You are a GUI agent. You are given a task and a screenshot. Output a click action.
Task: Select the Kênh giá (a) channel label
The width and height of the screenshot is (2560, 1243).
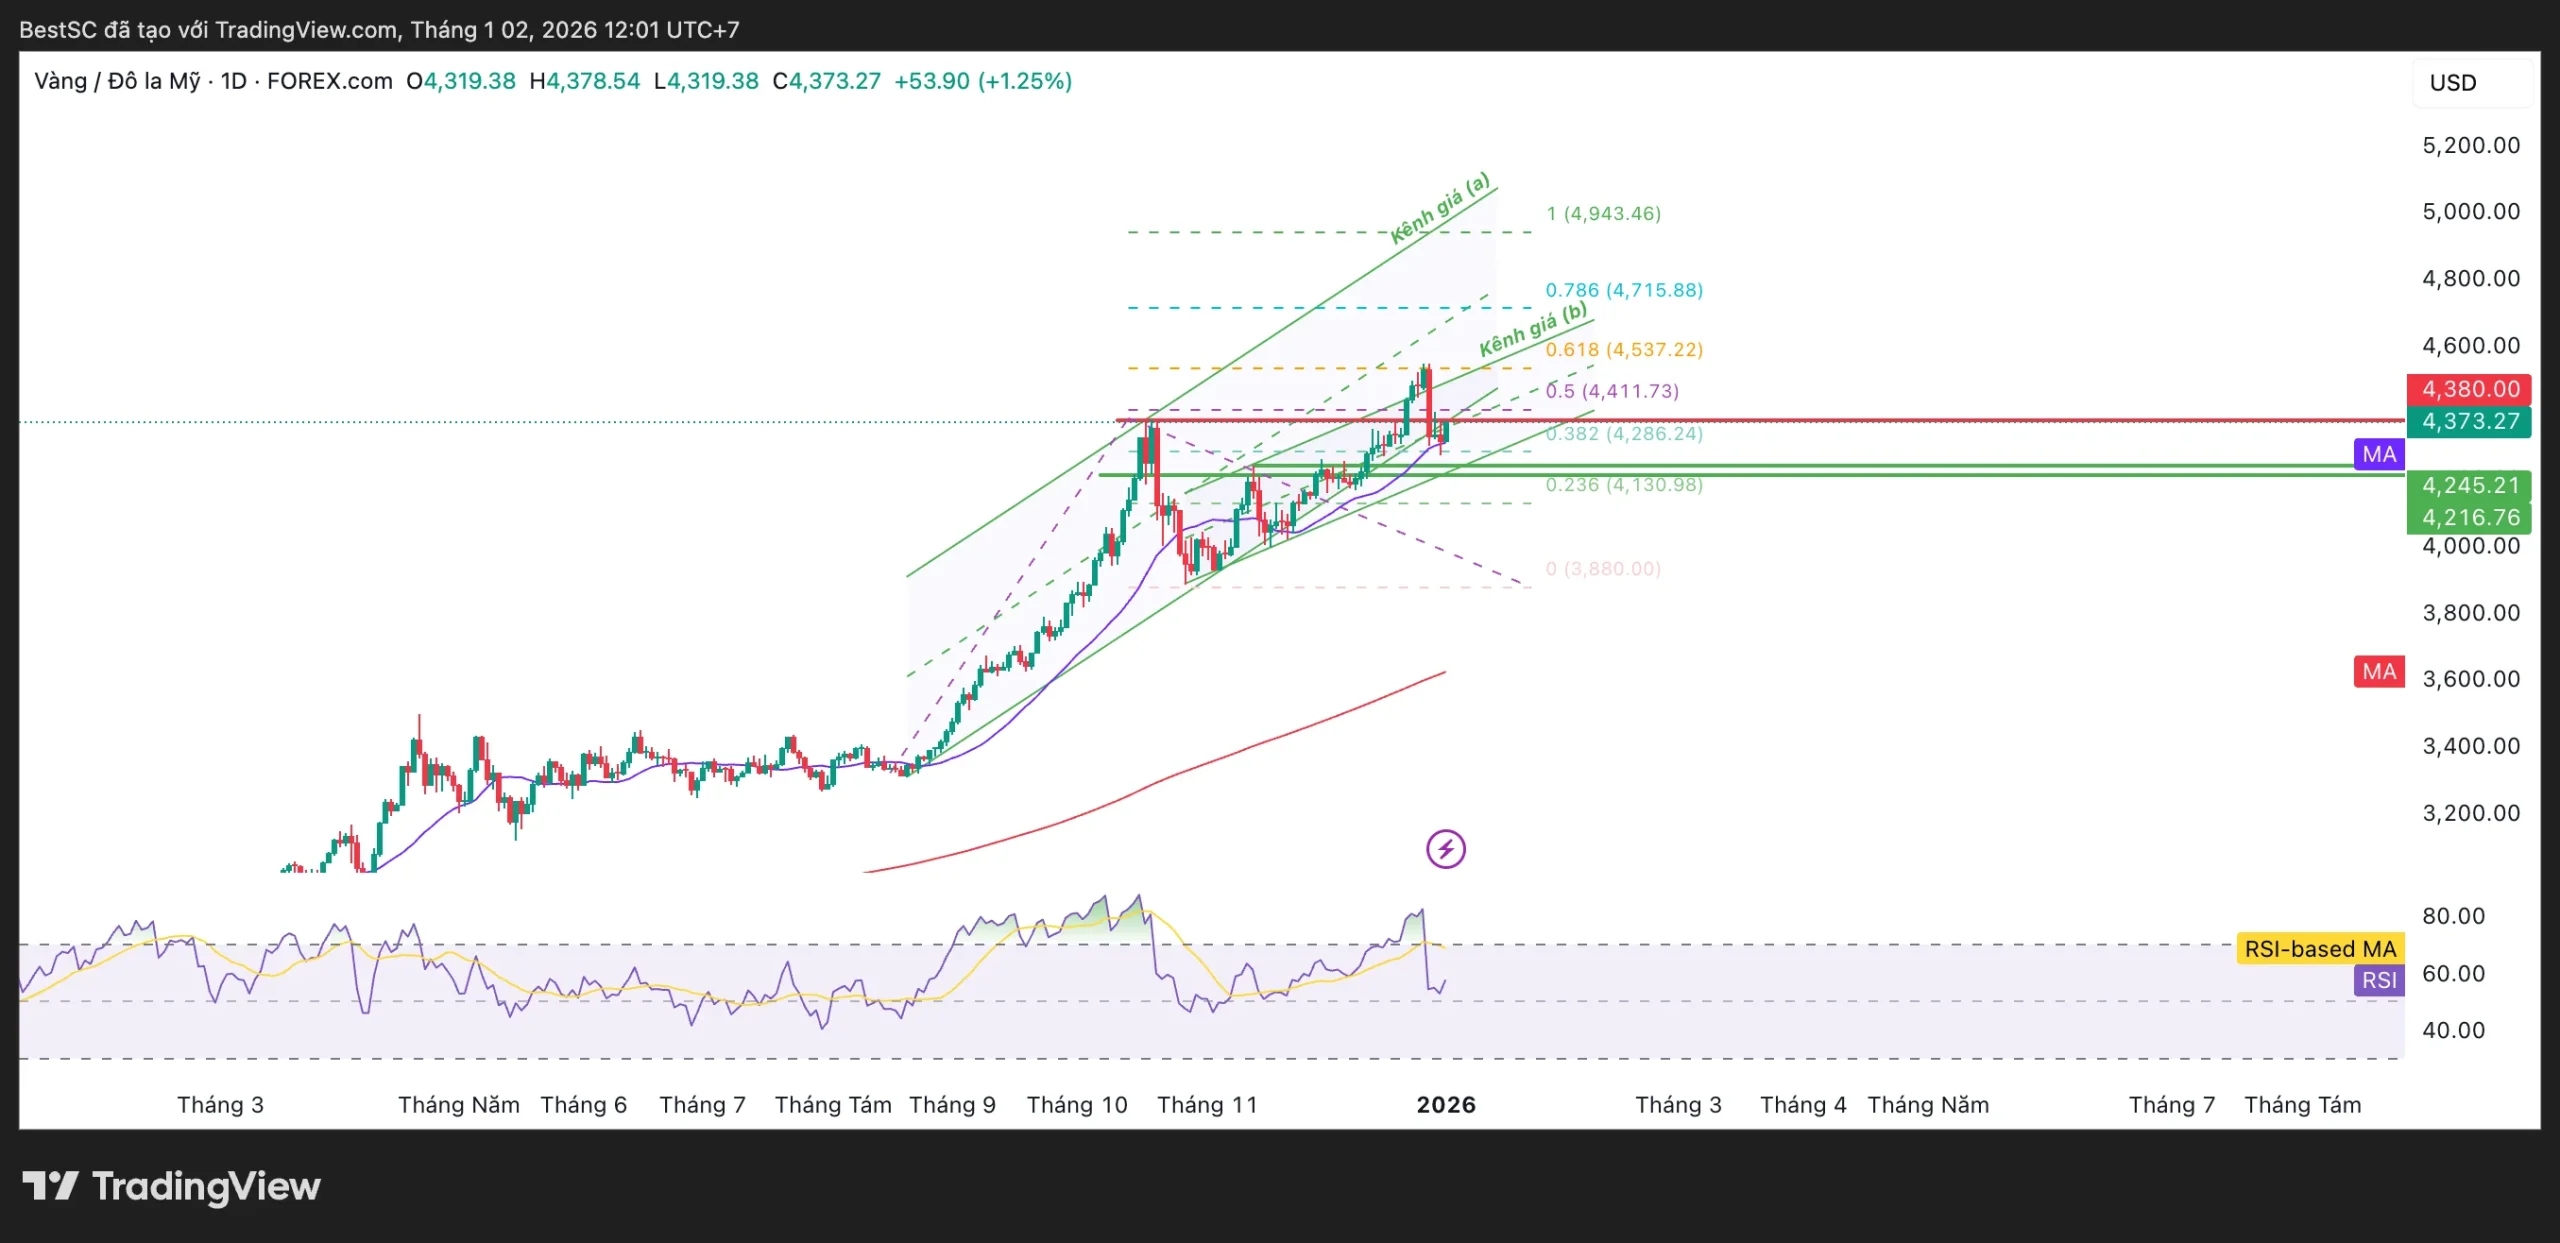coord(1440,208)
